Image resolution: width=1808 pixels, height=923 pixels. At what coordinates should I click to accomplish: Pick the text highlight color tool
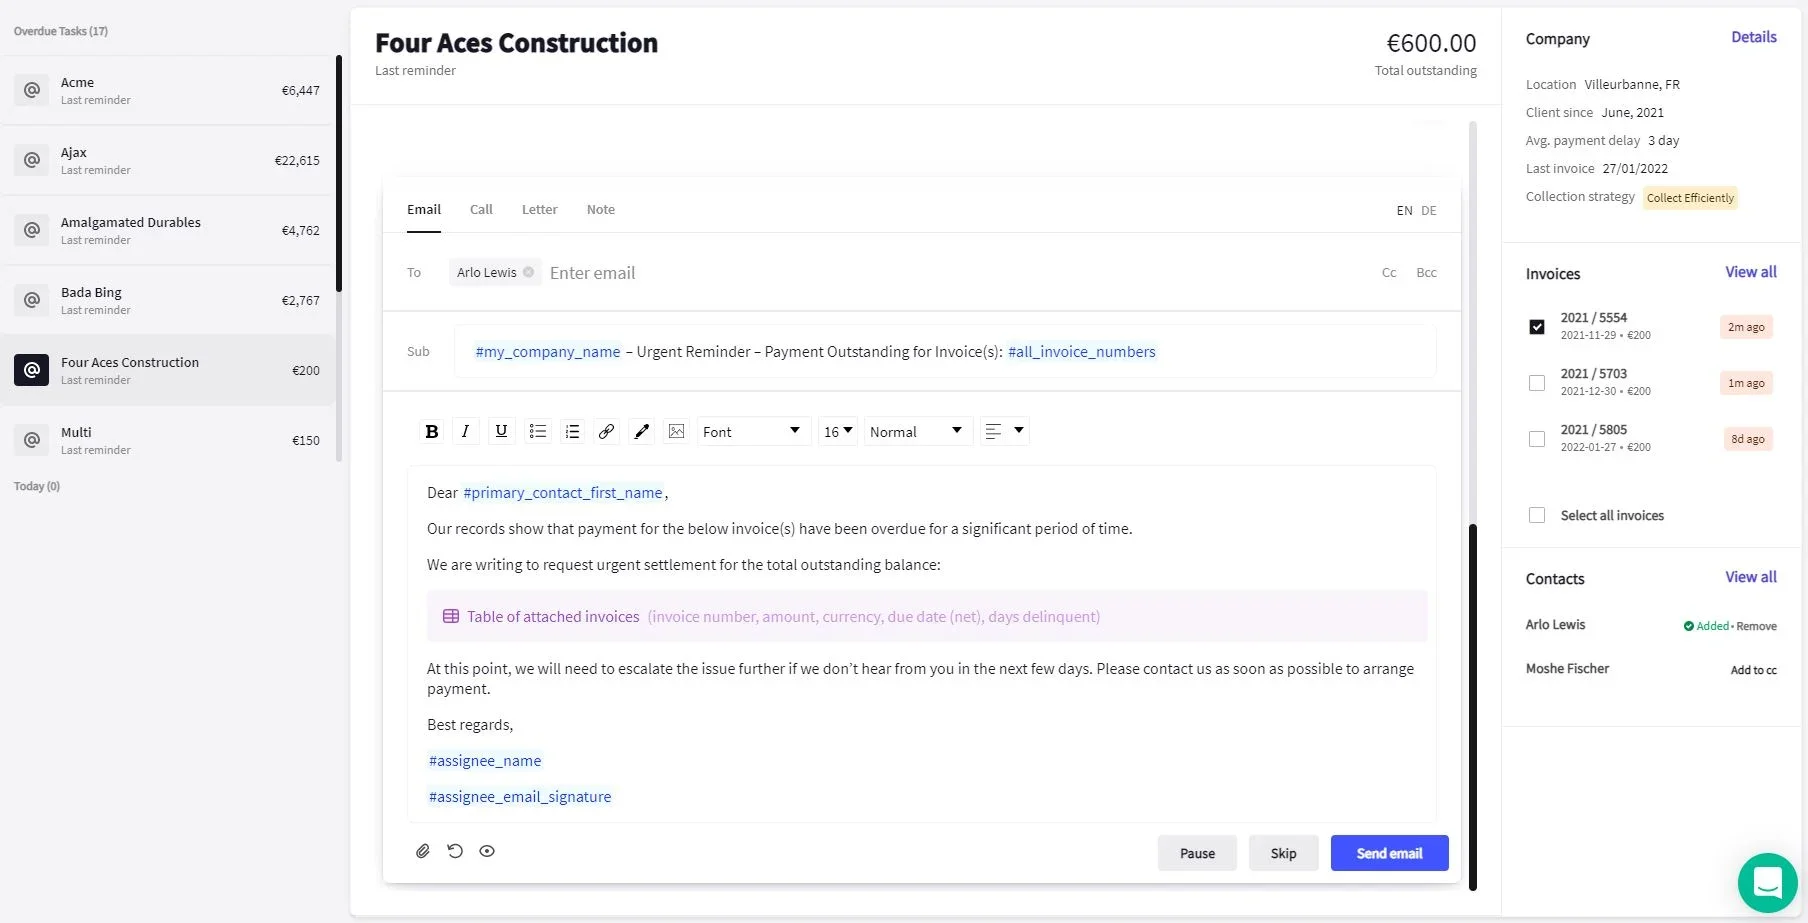click(x=642, y=431)
